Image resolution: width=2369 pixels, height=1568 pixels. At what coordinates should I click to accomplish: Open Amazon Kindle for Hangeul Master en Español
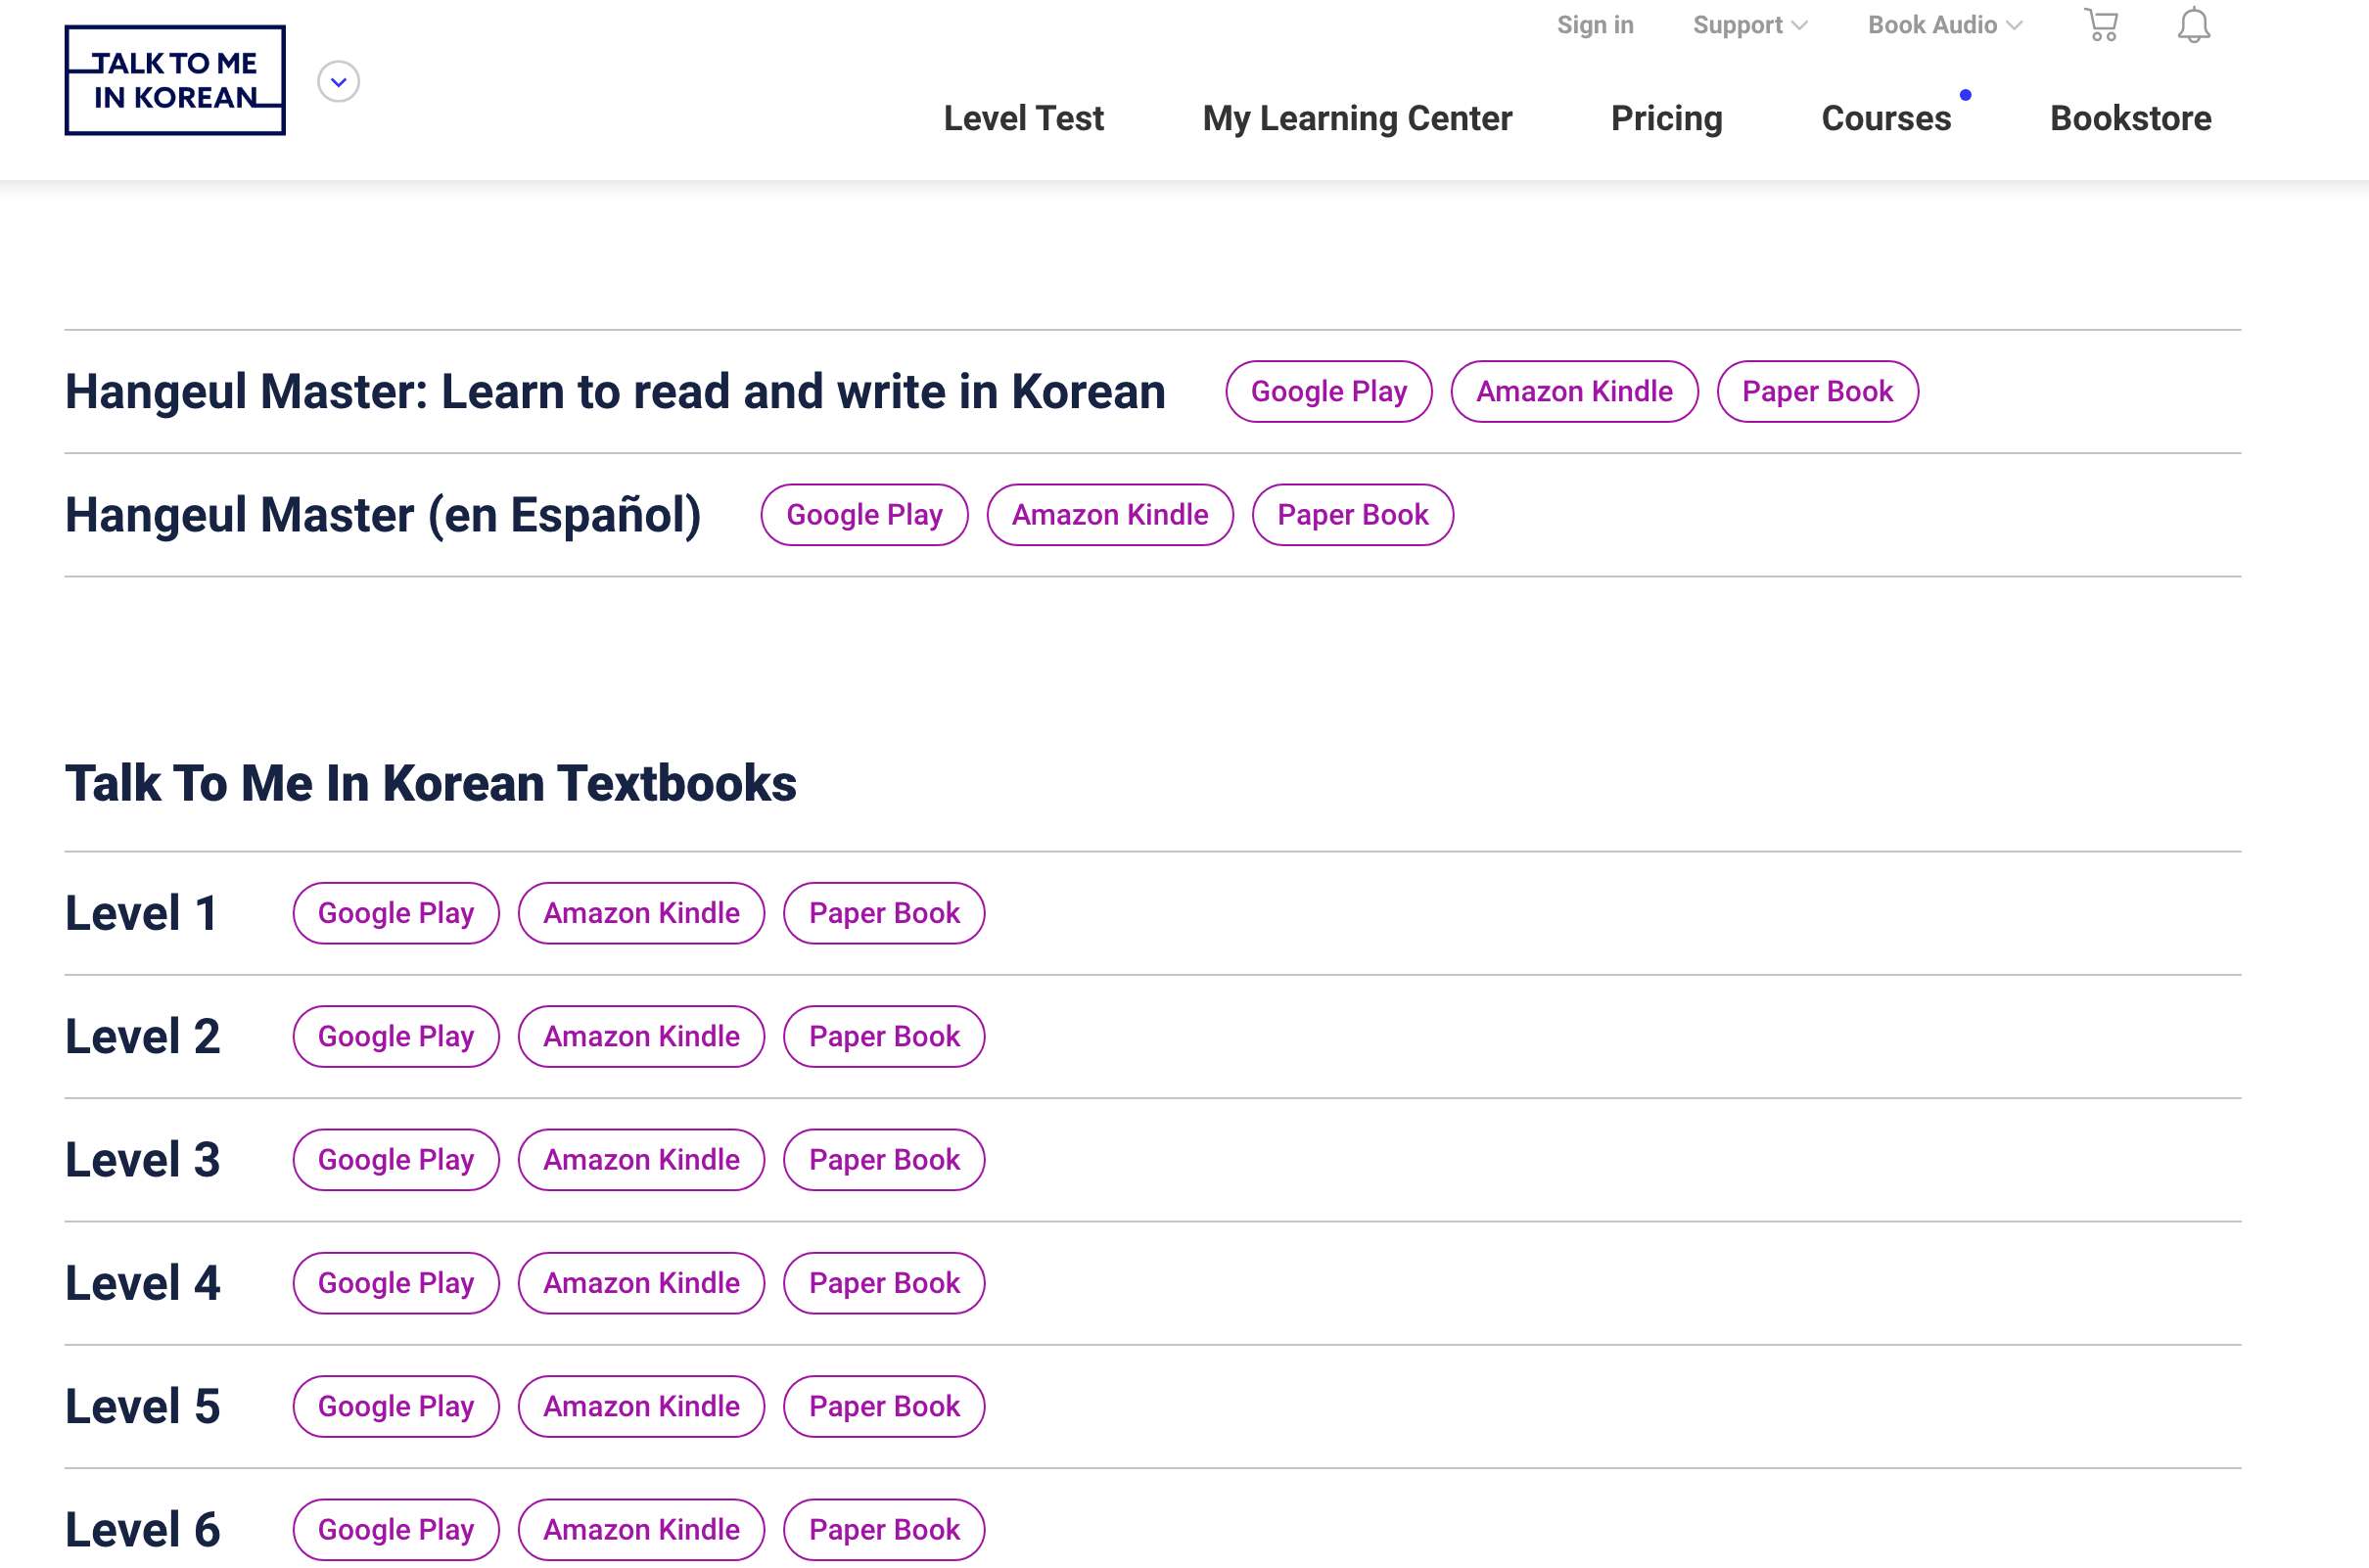(1110, 515)
